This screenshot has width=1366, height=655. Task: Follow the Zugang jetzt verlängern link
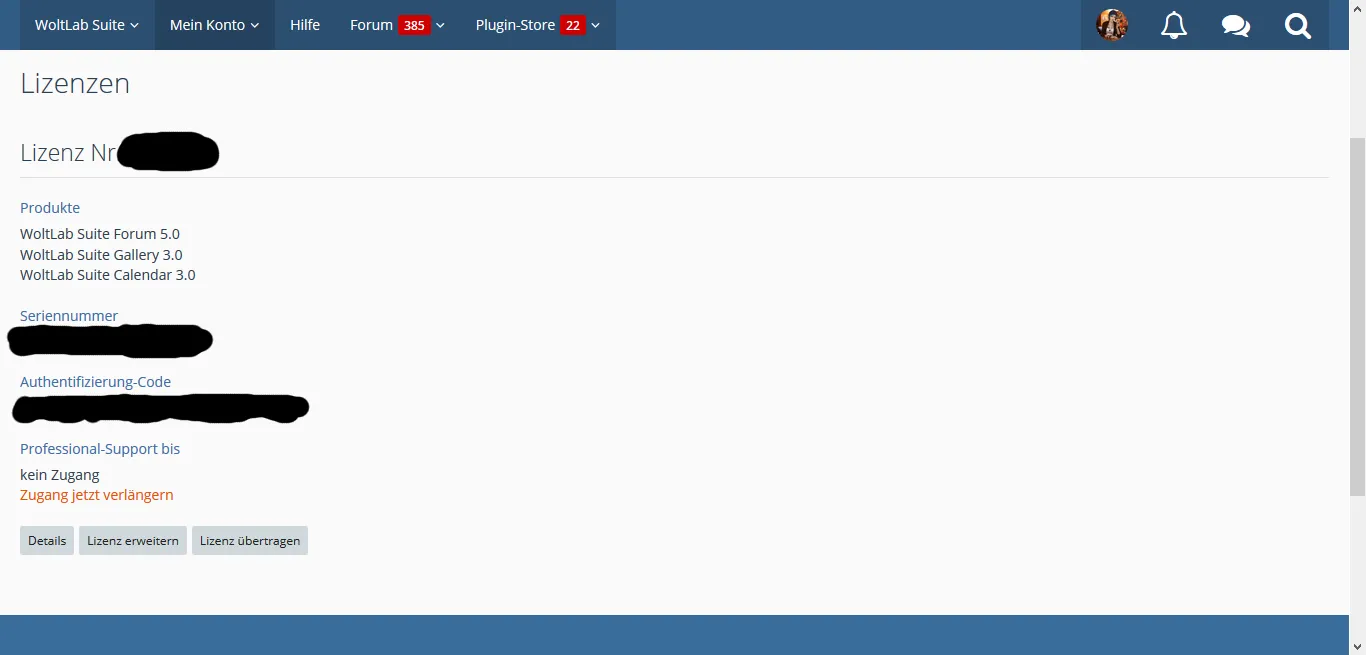click(x=97, y=495)
